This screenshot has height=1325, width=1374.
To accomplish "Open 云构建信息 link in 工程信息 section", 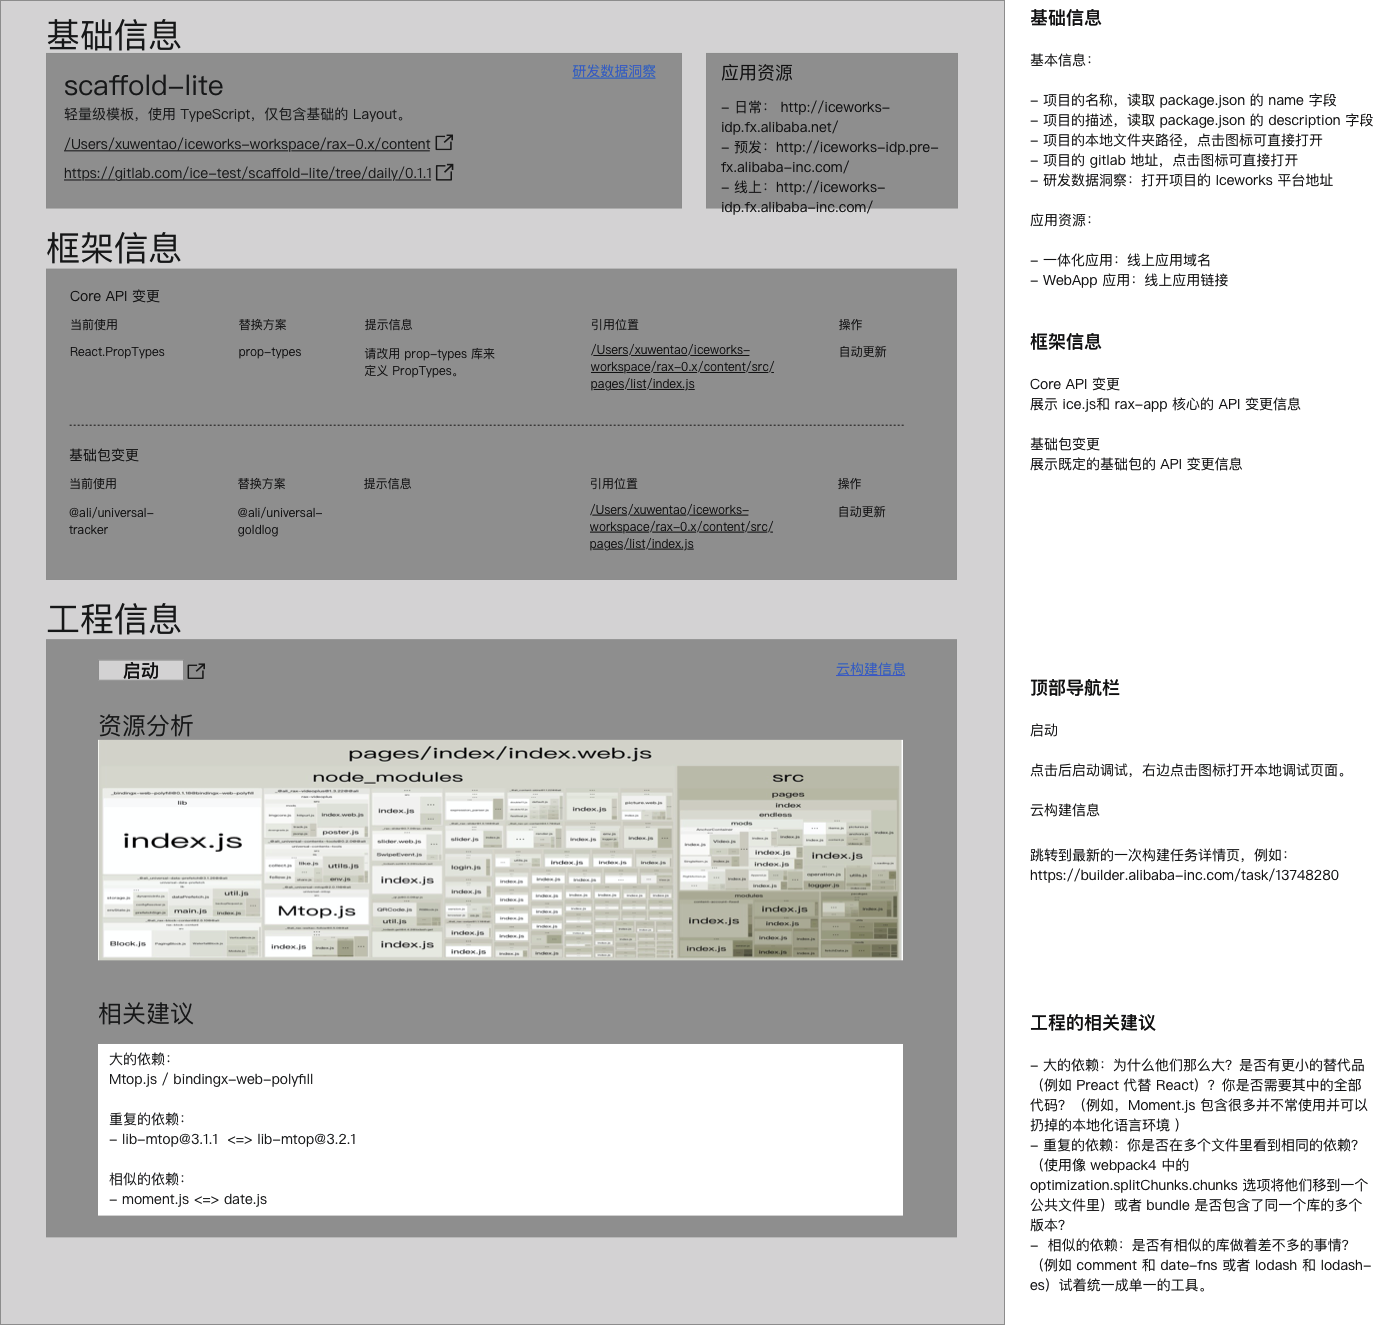I will pyautogui.click(x=869, y=668).
